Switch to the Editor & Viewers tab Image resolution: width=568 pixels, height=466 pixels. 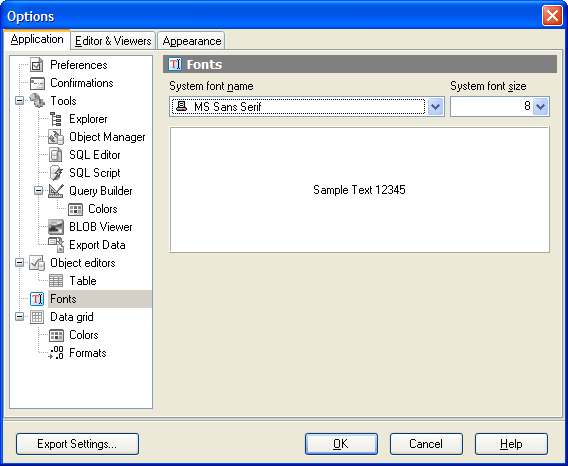pos(113,41)
